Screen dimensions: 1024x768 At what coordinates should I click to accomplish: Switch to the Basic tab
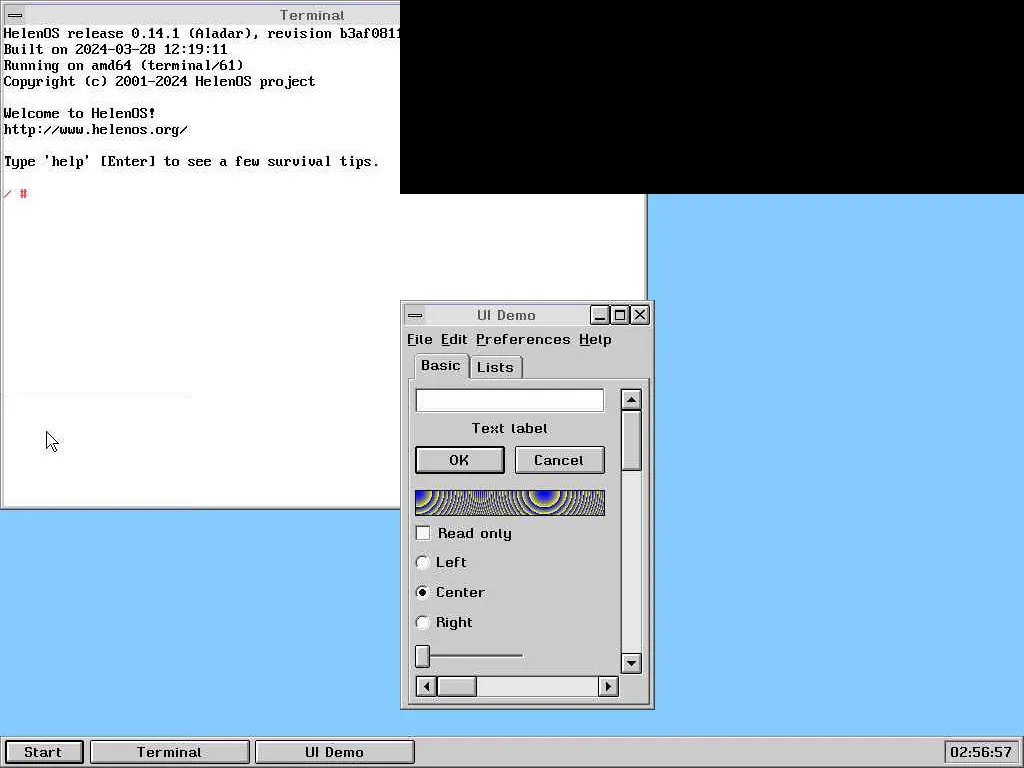click(441, 366)
